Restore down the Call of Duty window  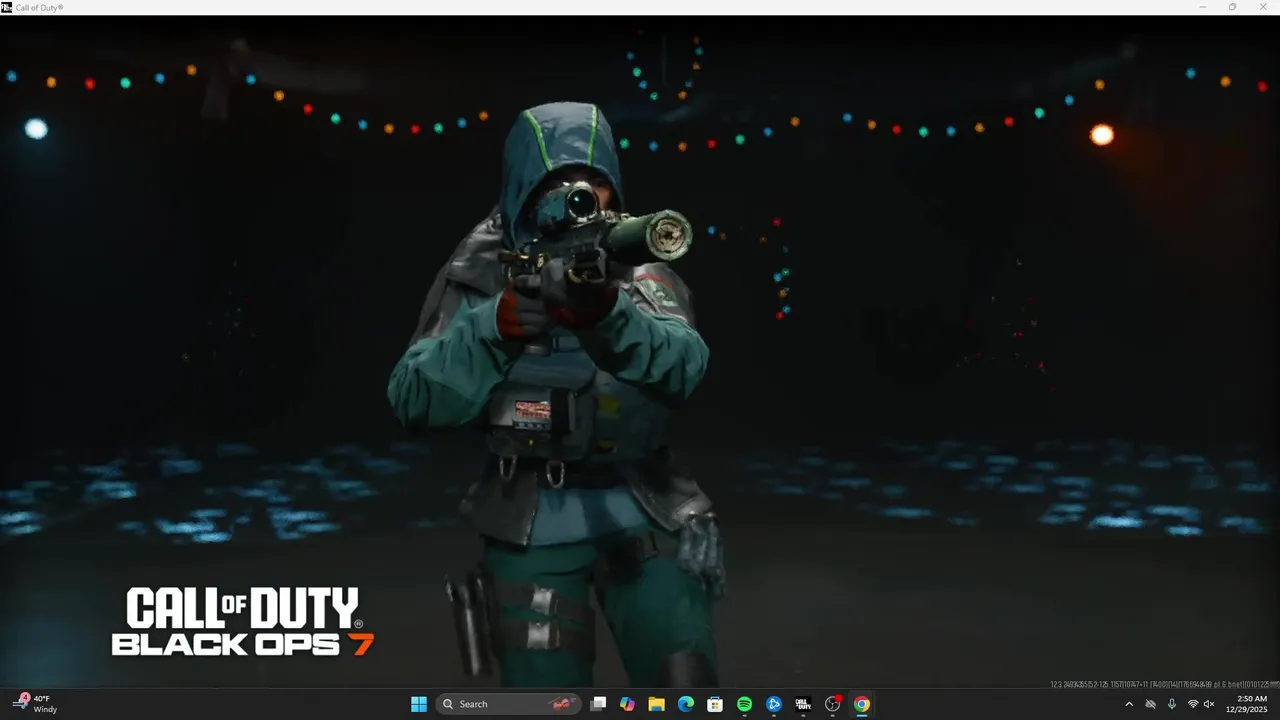(1233, 7)
